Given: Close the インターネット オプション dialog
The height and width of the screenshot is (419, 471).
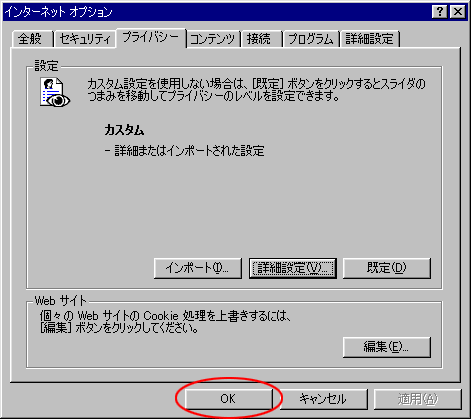Looking at the screenshot, I should coord(458,12).
